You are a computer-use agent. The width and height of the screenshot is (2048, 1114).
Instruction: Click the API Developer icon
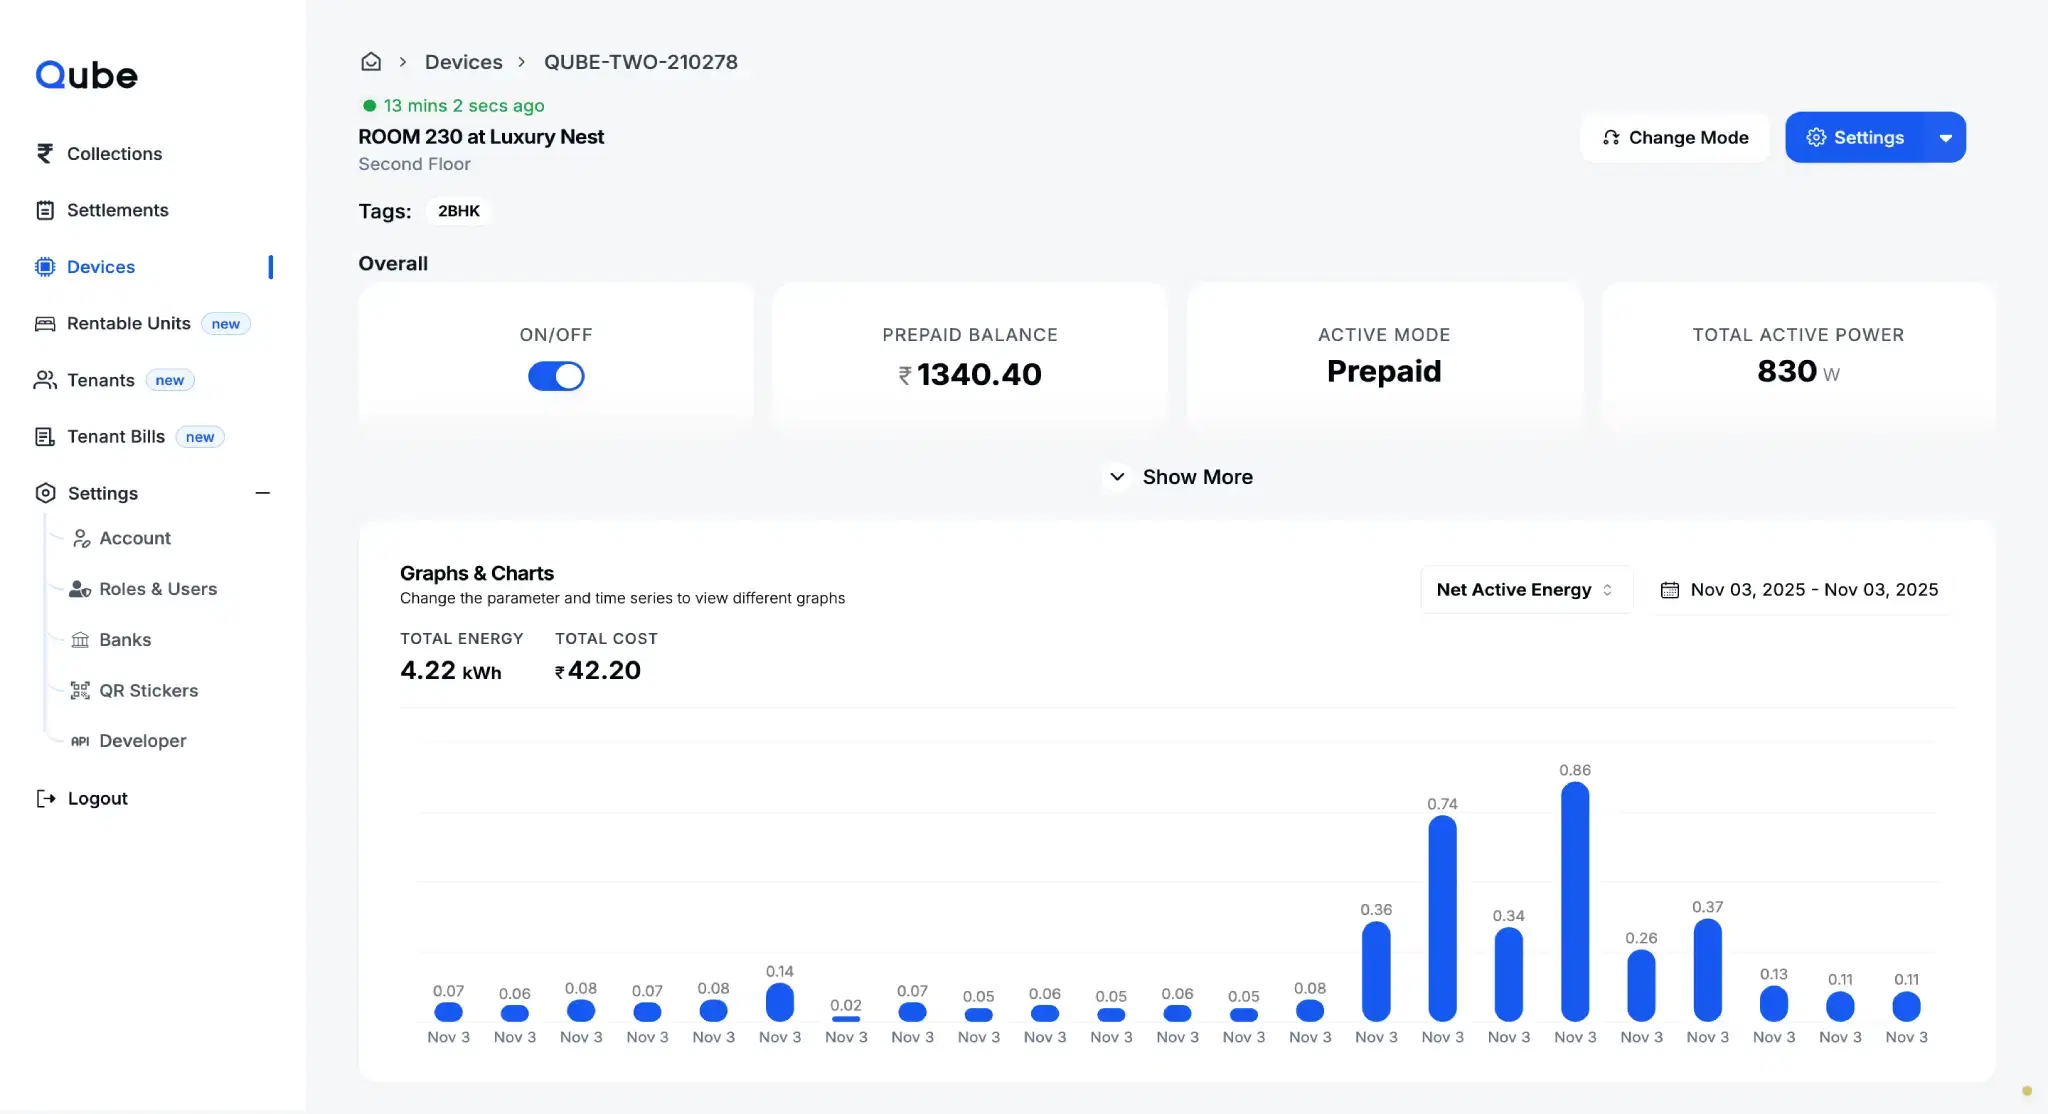80,741
